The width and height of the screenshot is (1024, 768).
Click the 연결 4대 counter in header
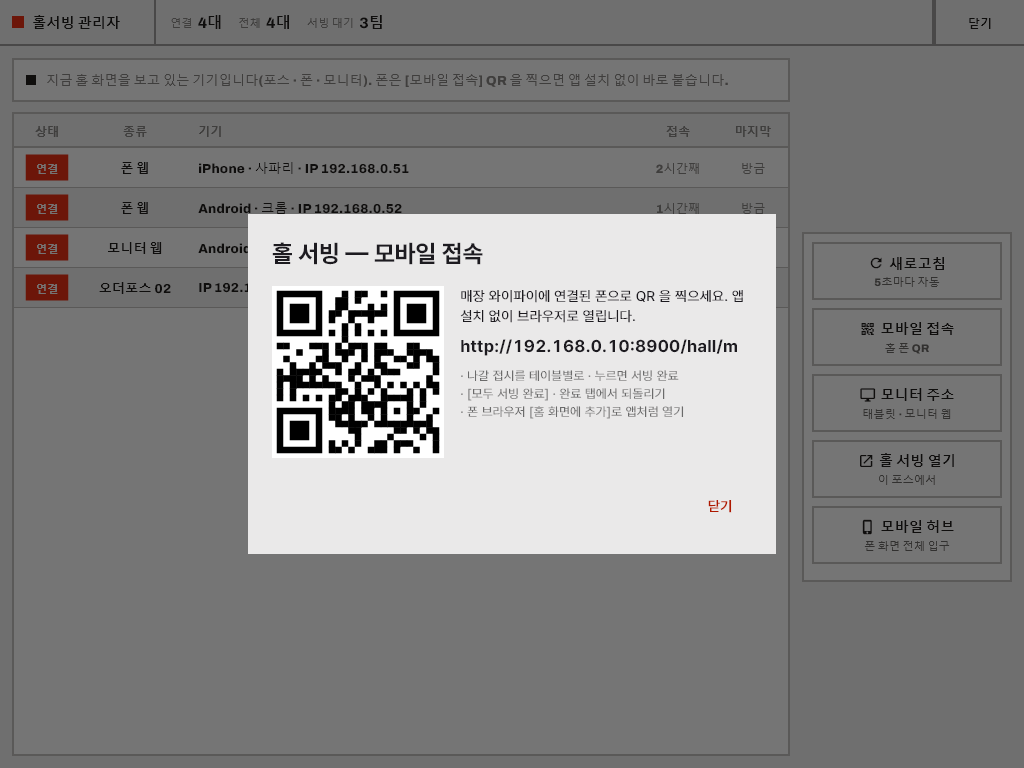point(196,22)
